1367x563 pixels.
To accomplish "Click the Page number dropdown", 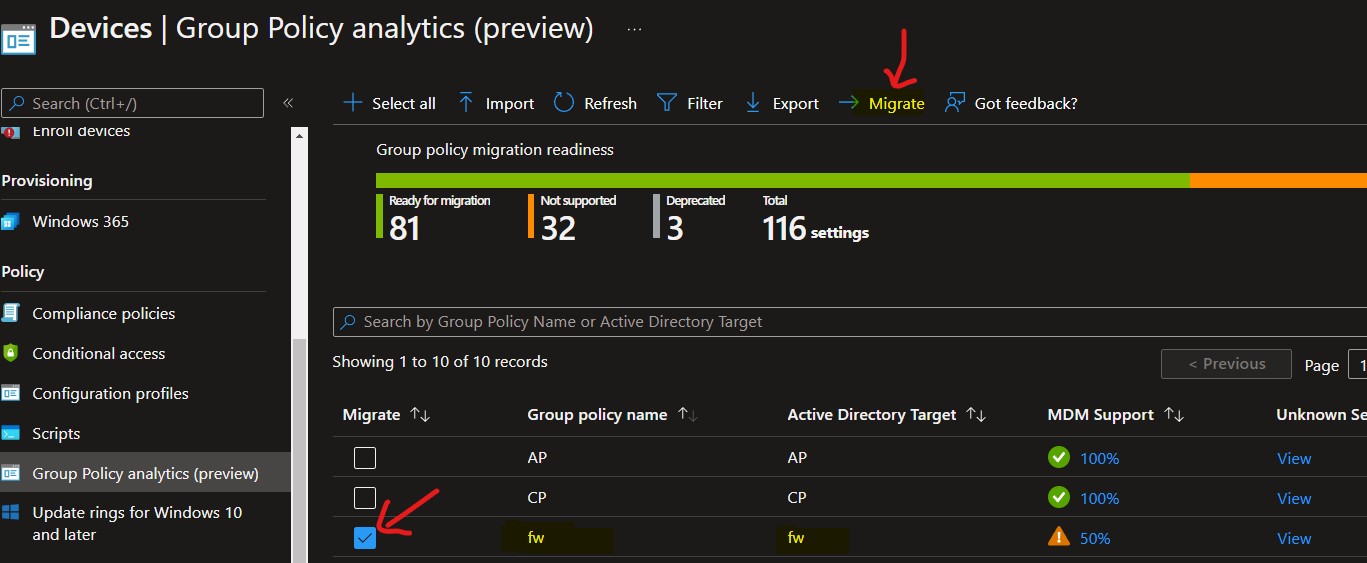I will coord(1358,365).
